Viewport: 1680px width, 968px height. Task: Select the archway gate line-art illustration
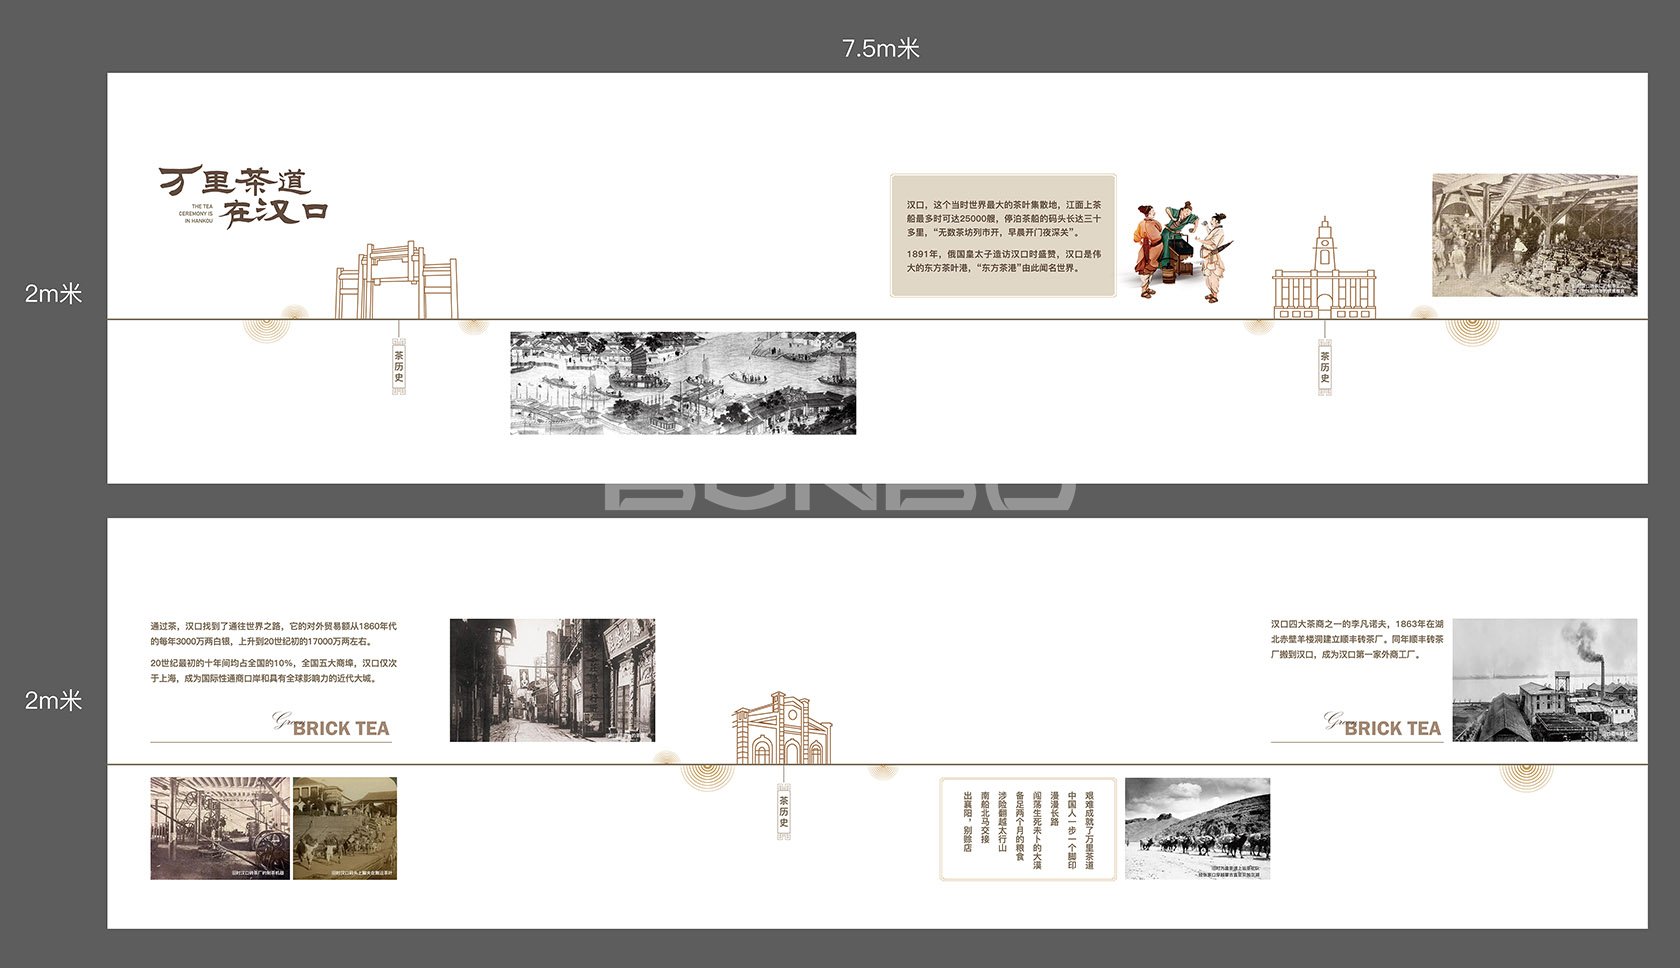point(396,281)
